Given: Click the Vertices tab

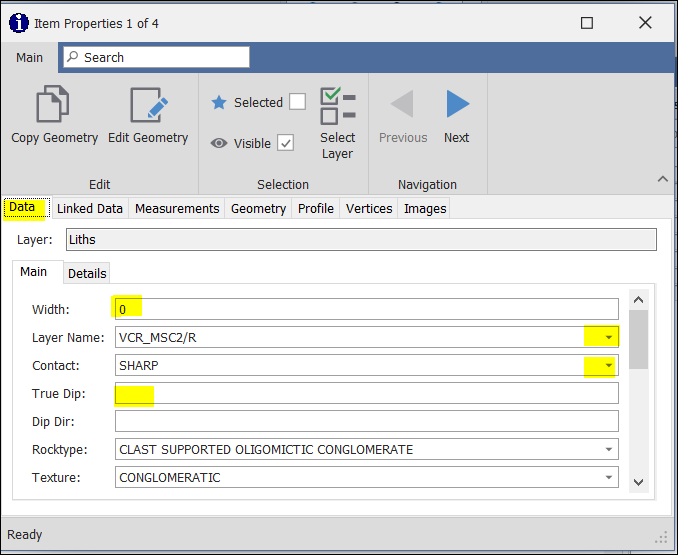Looking at the screenshot, I should tap(368, 208).
